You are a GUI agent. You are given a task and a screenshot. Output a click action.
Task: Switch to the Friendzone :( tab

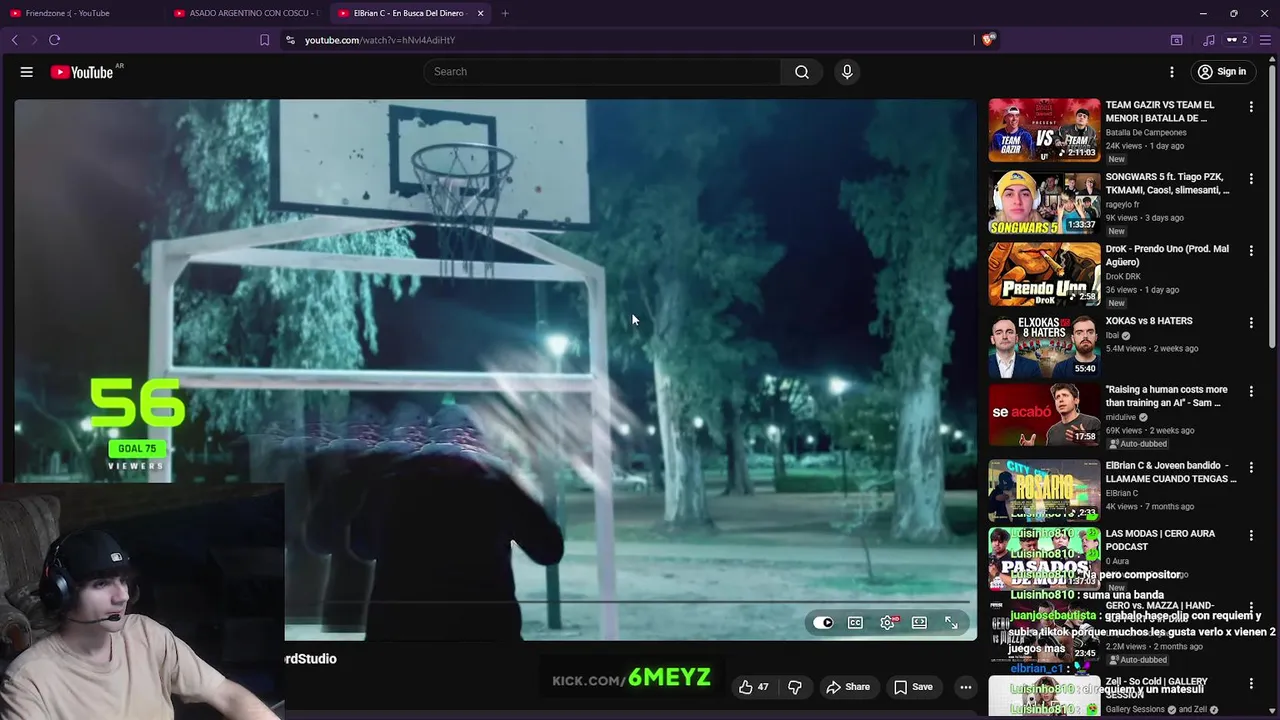[80, 13]
